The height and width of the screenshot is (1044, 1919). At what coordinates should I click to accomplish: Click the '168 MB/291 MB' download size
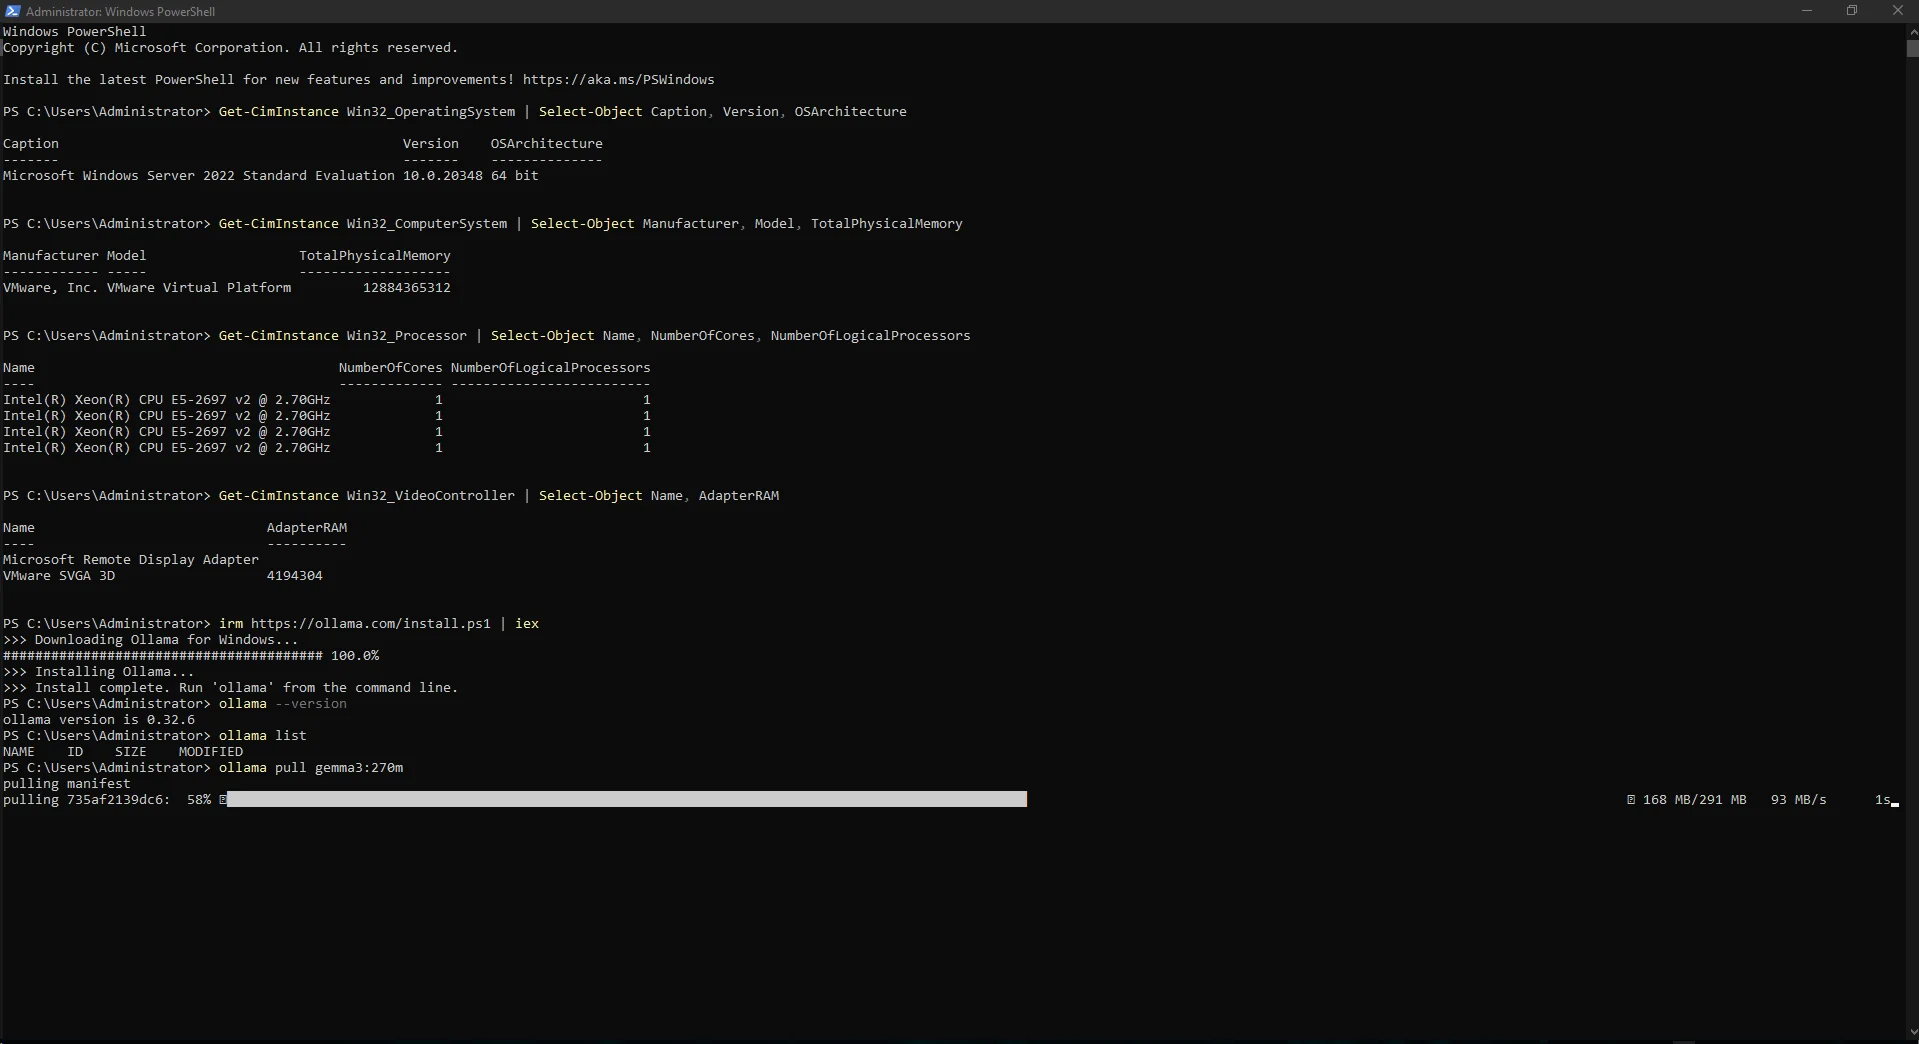coord(1695,800)
